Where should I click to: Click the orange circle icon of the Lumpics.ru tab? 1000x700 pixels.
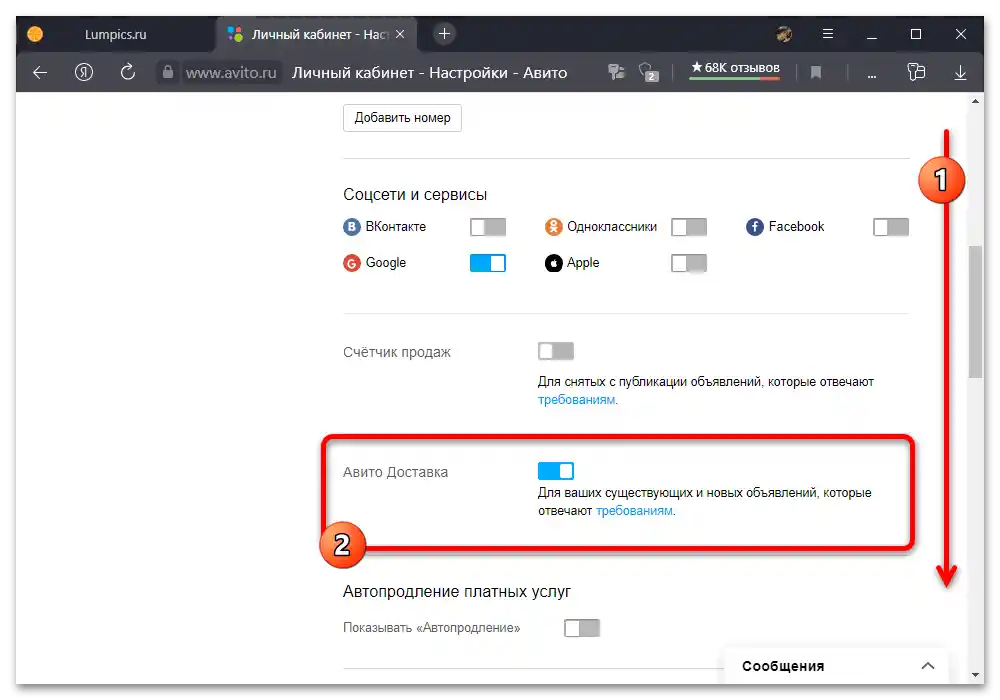(35, 34)
